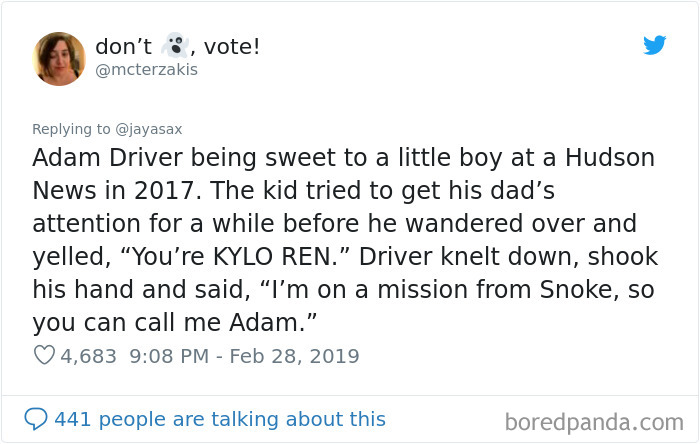This screenshot has height=444, width=700.
Task: Click the boredpanda.com watermark
Action: 594,422
